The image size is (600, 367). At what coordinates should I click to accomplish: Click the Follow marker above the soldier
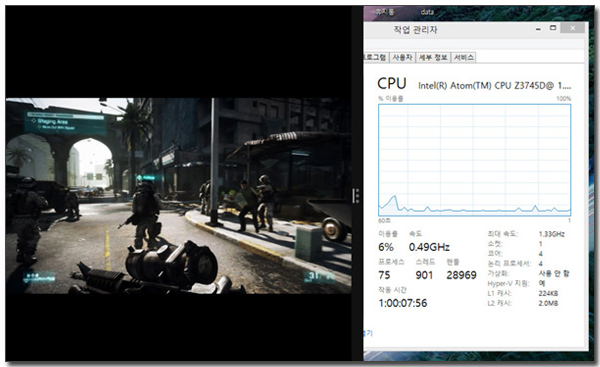coord(145,178)
